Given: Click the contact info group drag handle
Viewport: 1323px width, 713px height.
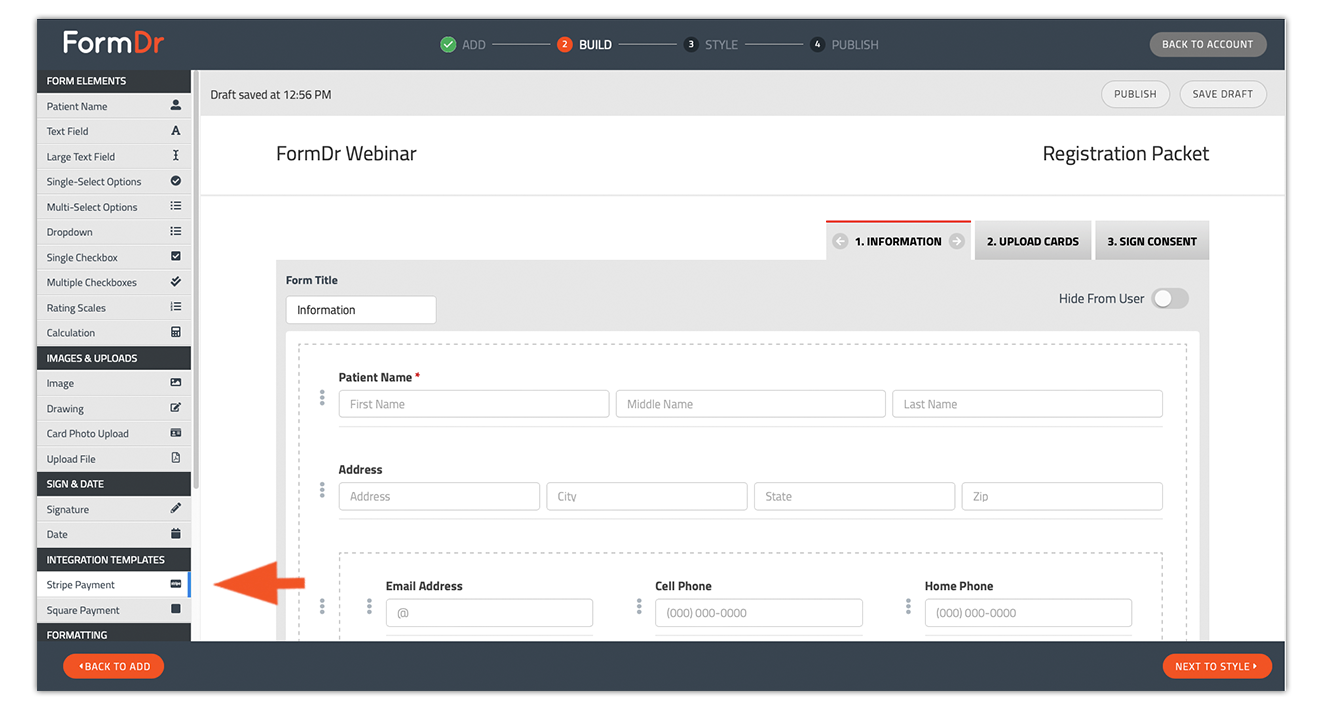Looking at the screenshot, I should click(322, 606).
